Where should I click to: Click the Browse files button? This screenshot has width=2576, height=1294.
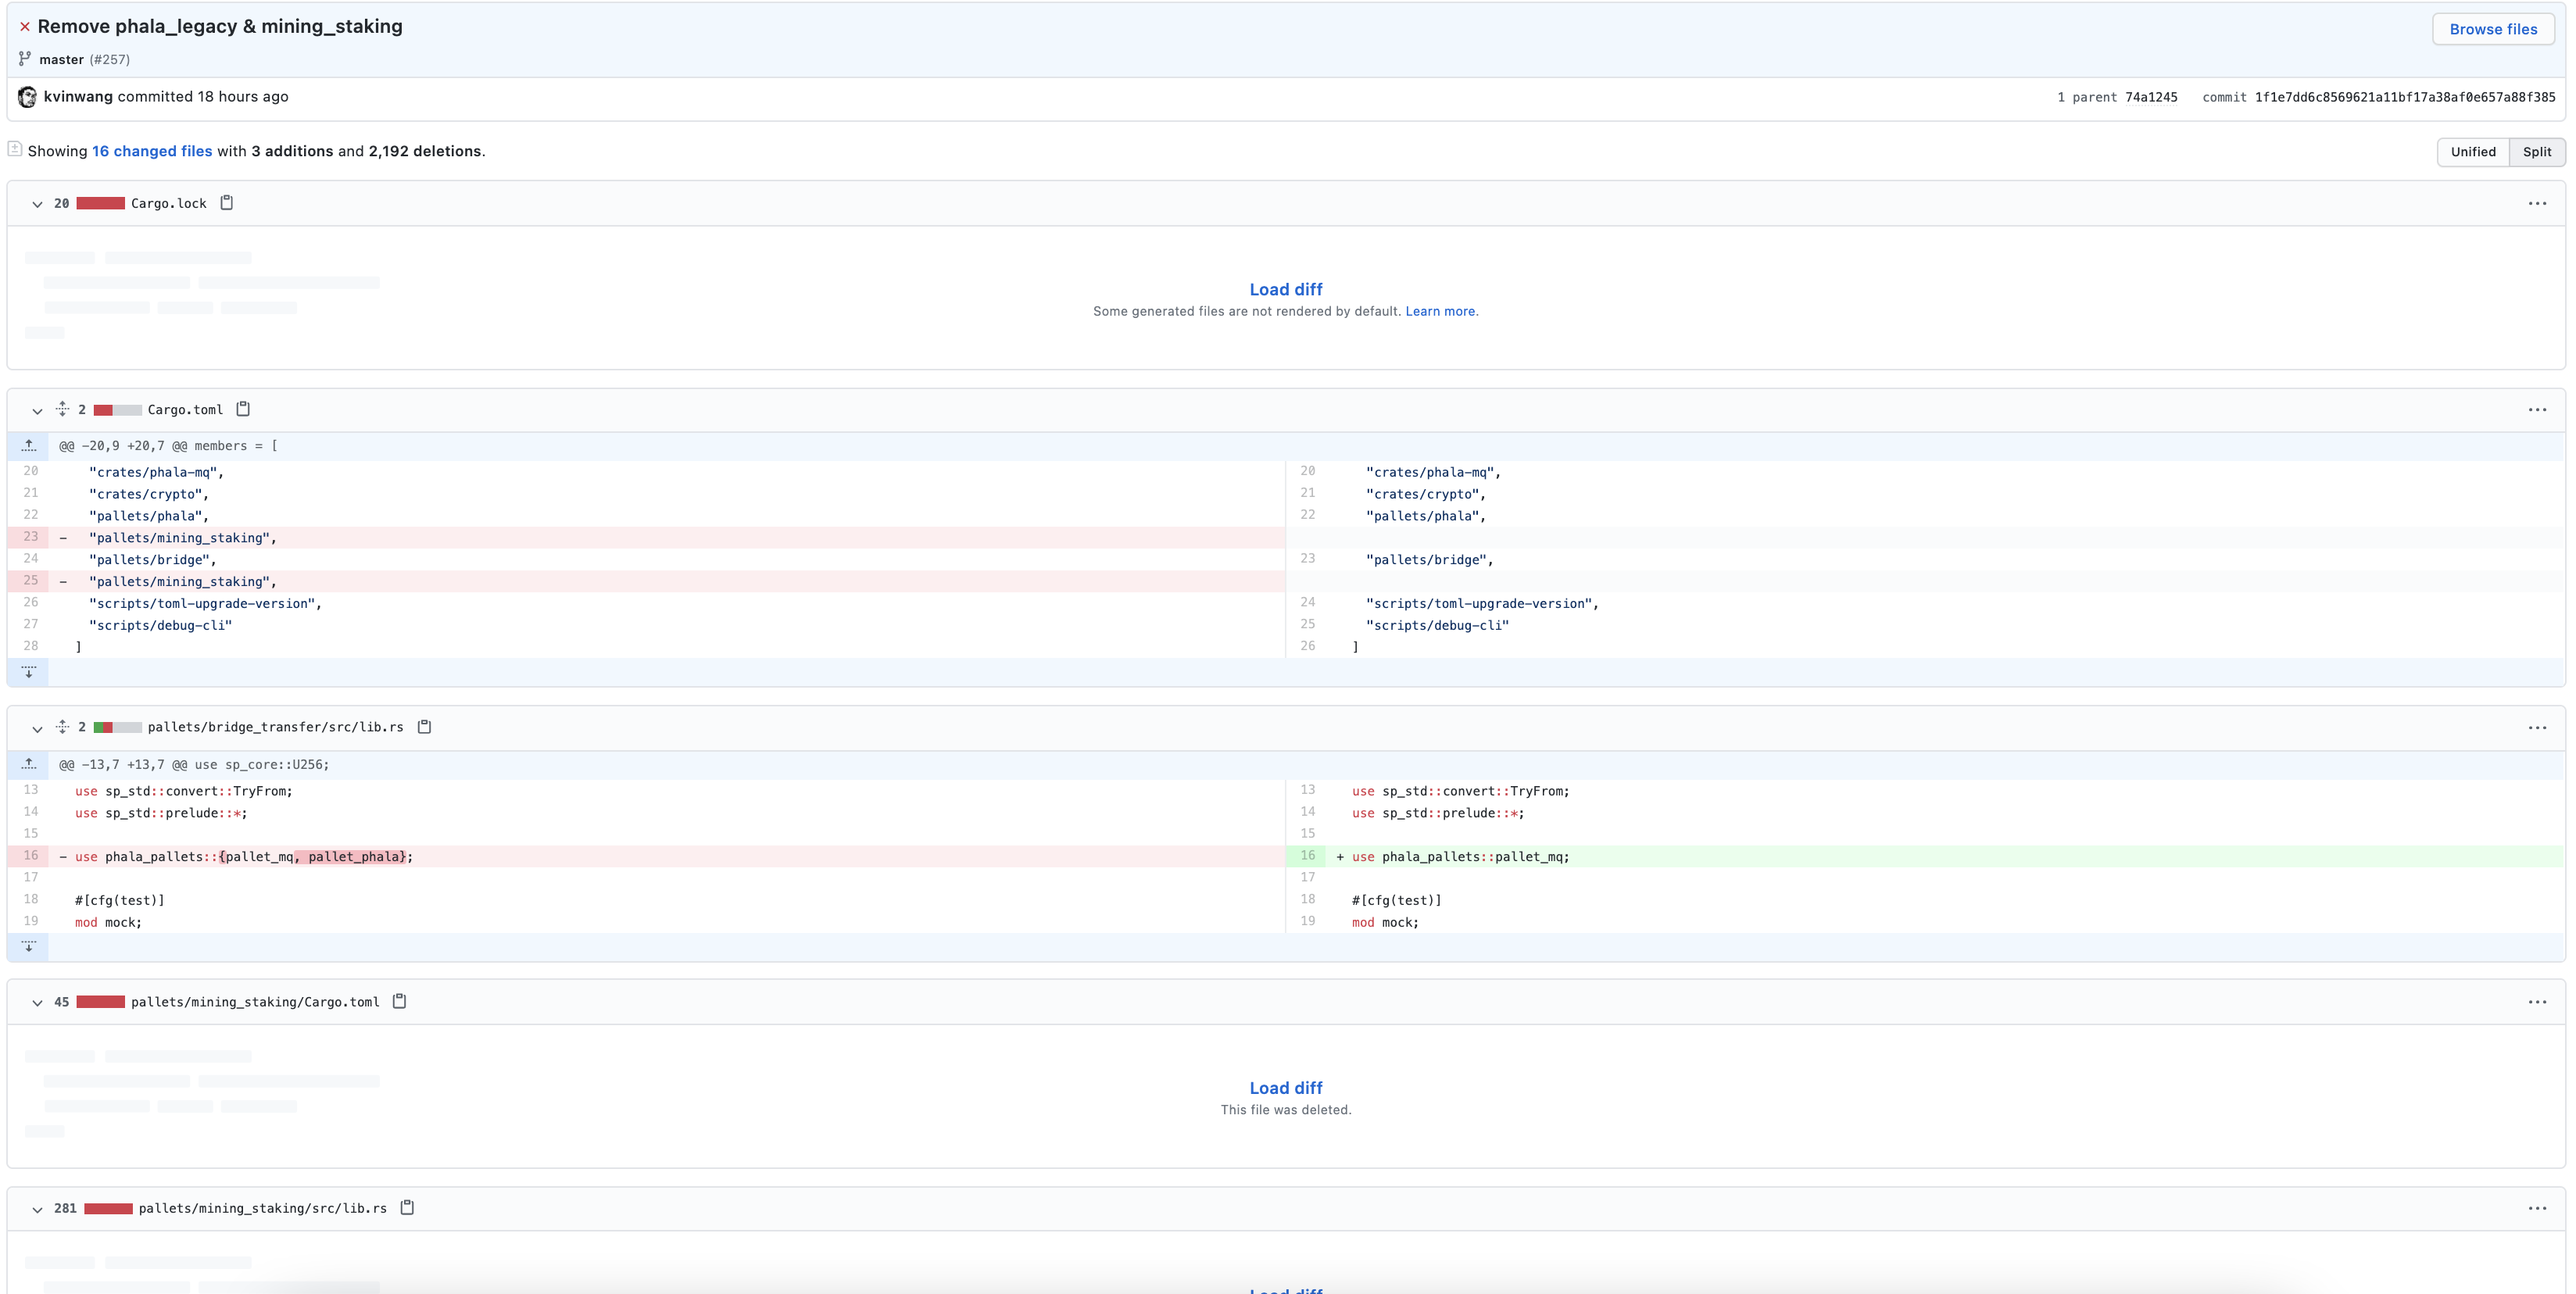point(2493,29)
